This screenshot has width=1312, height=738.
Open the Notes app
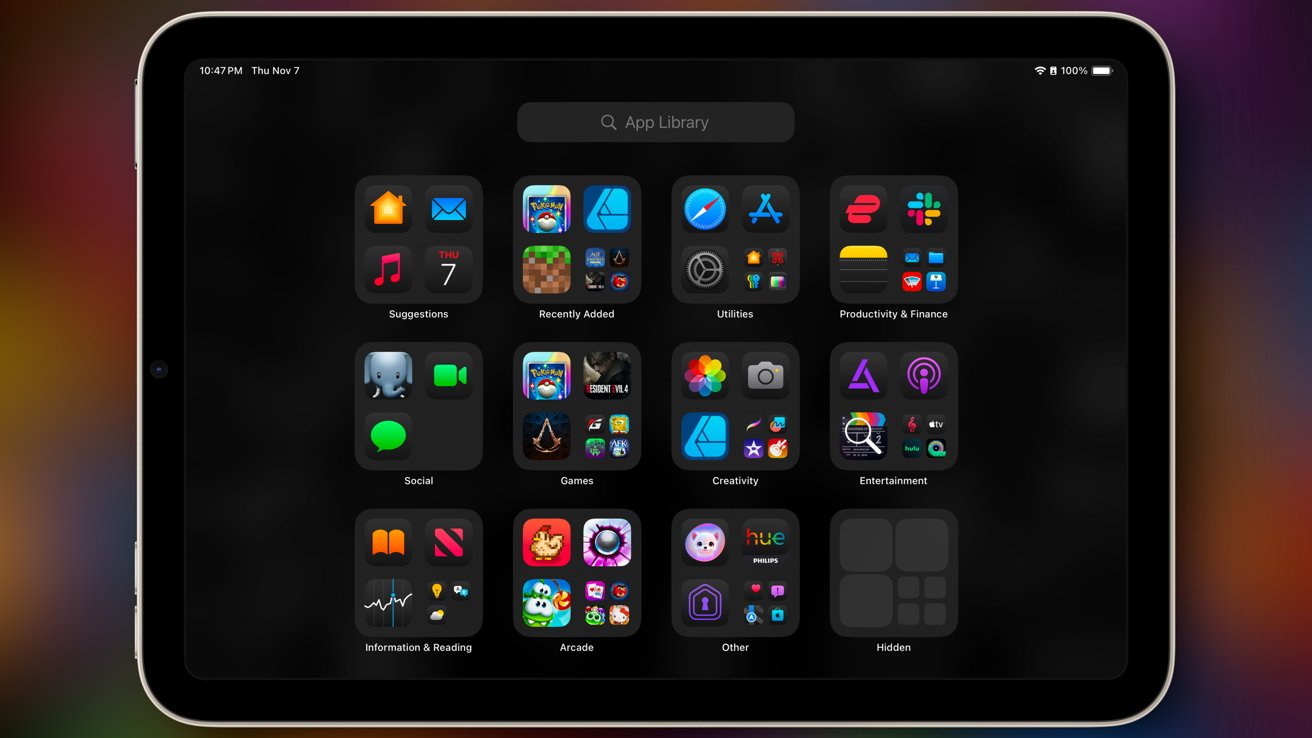coord(864,270)
